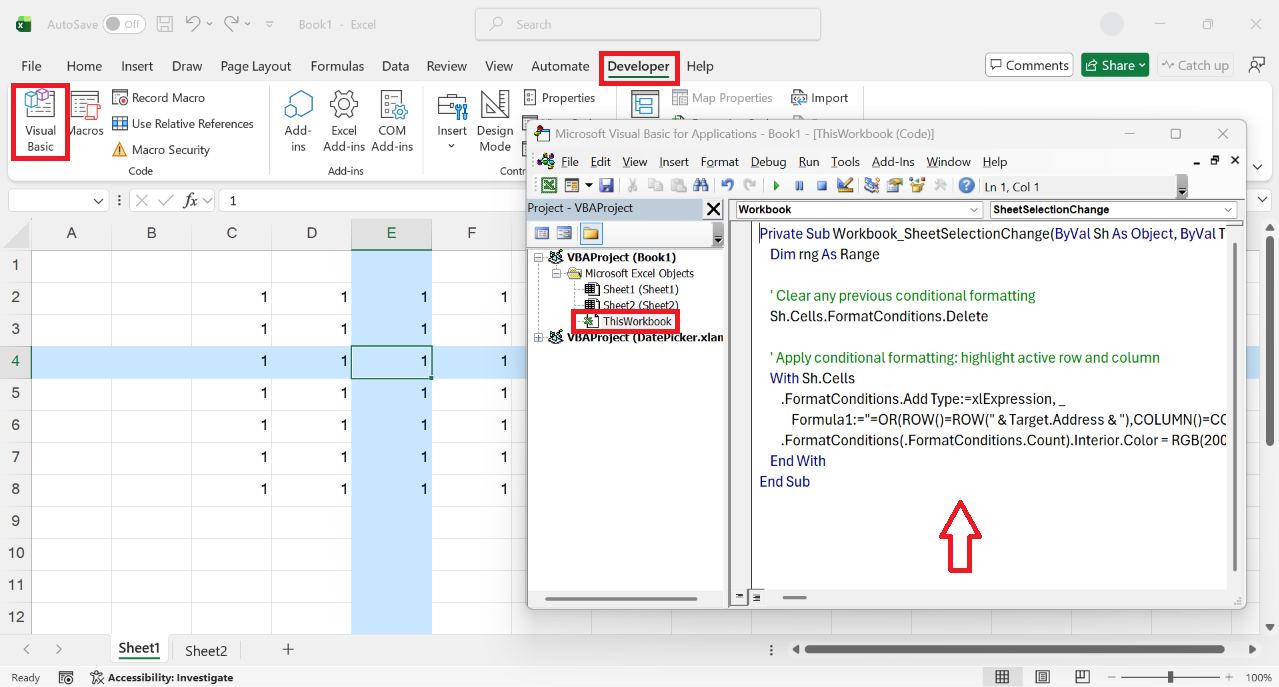Open Insert UserForm dropdown arrow in VBA toolbar
1279x687 pixels.
click(588, 185)
